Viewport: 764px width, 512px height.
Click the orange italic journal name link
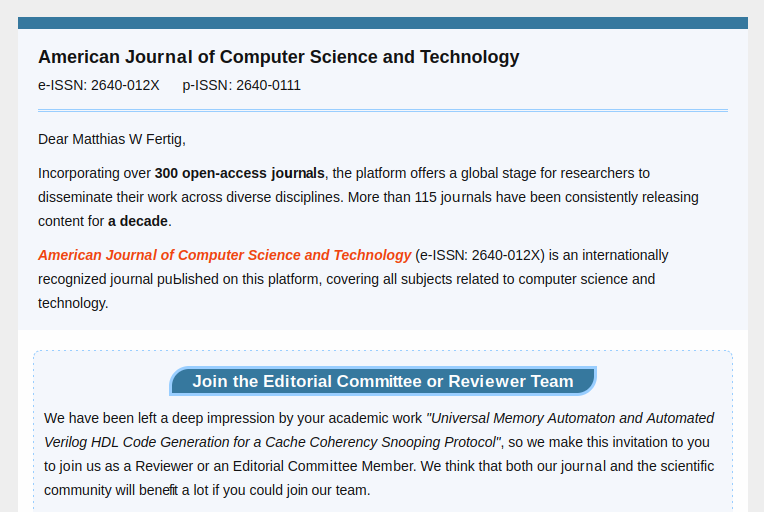click(x=224, y=255)
